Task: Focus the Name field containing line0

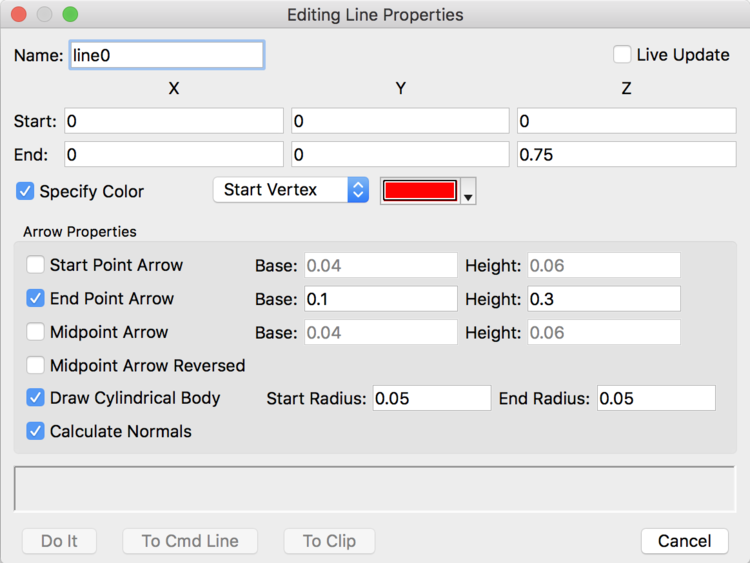Action: tap(167, 55)
